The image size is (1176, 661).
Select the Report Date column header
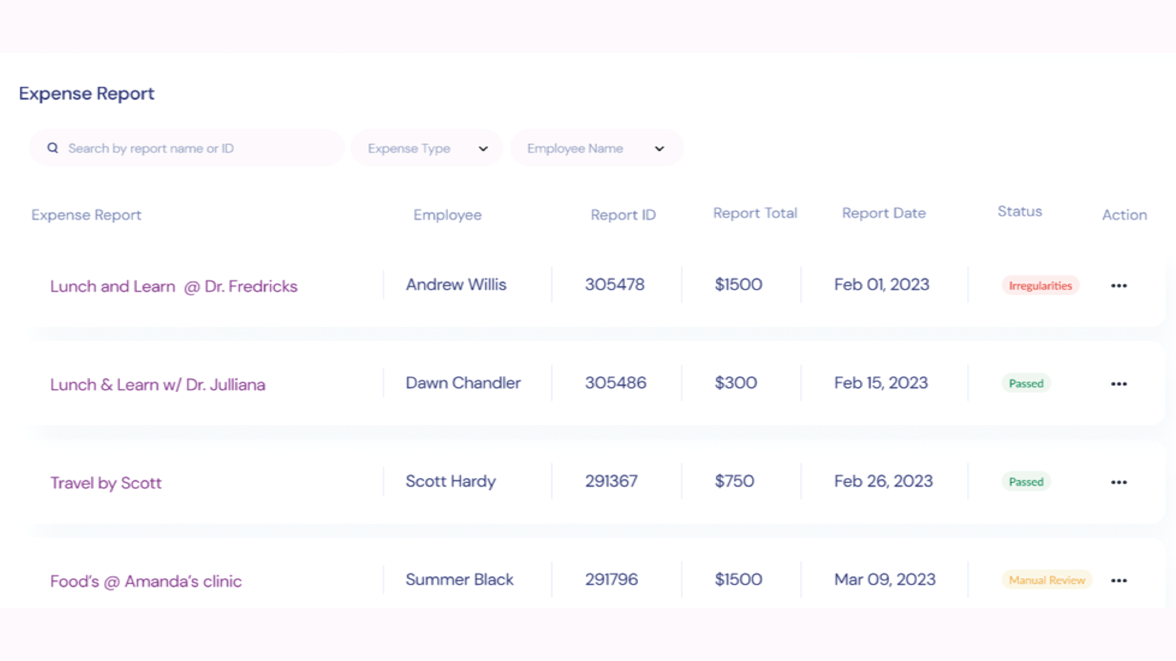click(884, 212)
